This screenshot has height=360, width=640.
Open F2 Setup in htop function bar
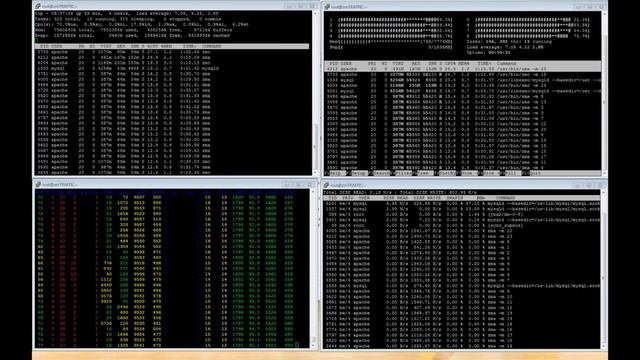coord(358,173)
